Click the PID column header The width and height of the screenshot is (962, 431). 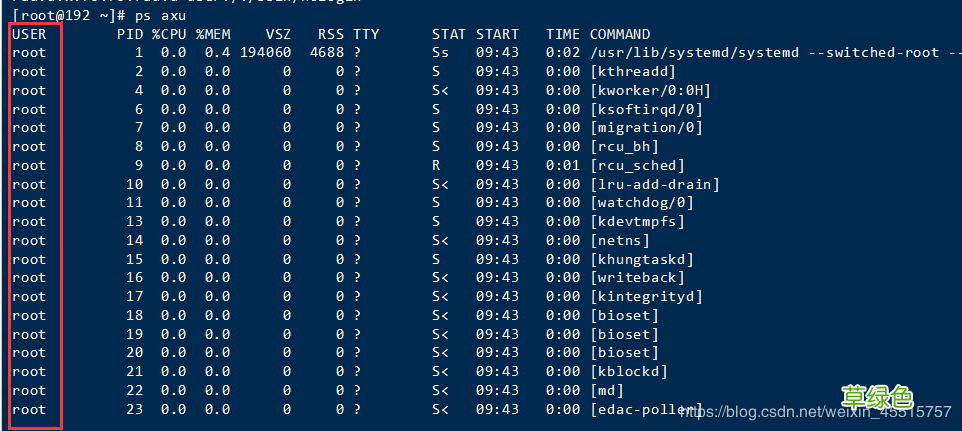[x=130, y=34]
